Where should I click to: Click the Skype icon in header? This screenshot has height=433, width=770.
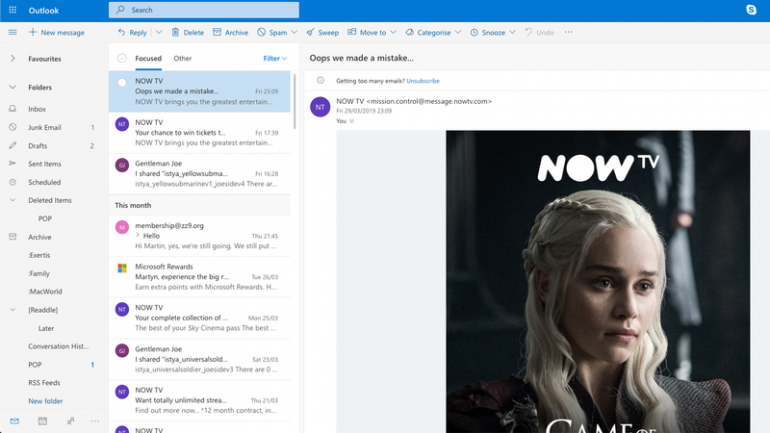pos(751,10)
